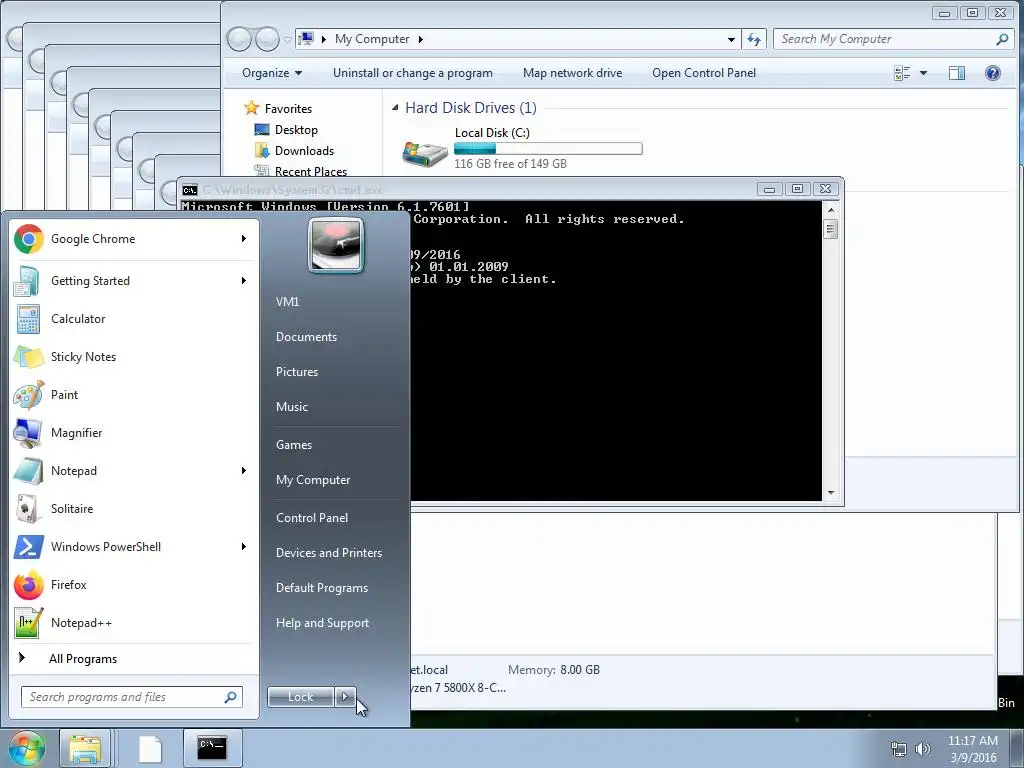Open My Computer from the Start menu

click(313, 480)
